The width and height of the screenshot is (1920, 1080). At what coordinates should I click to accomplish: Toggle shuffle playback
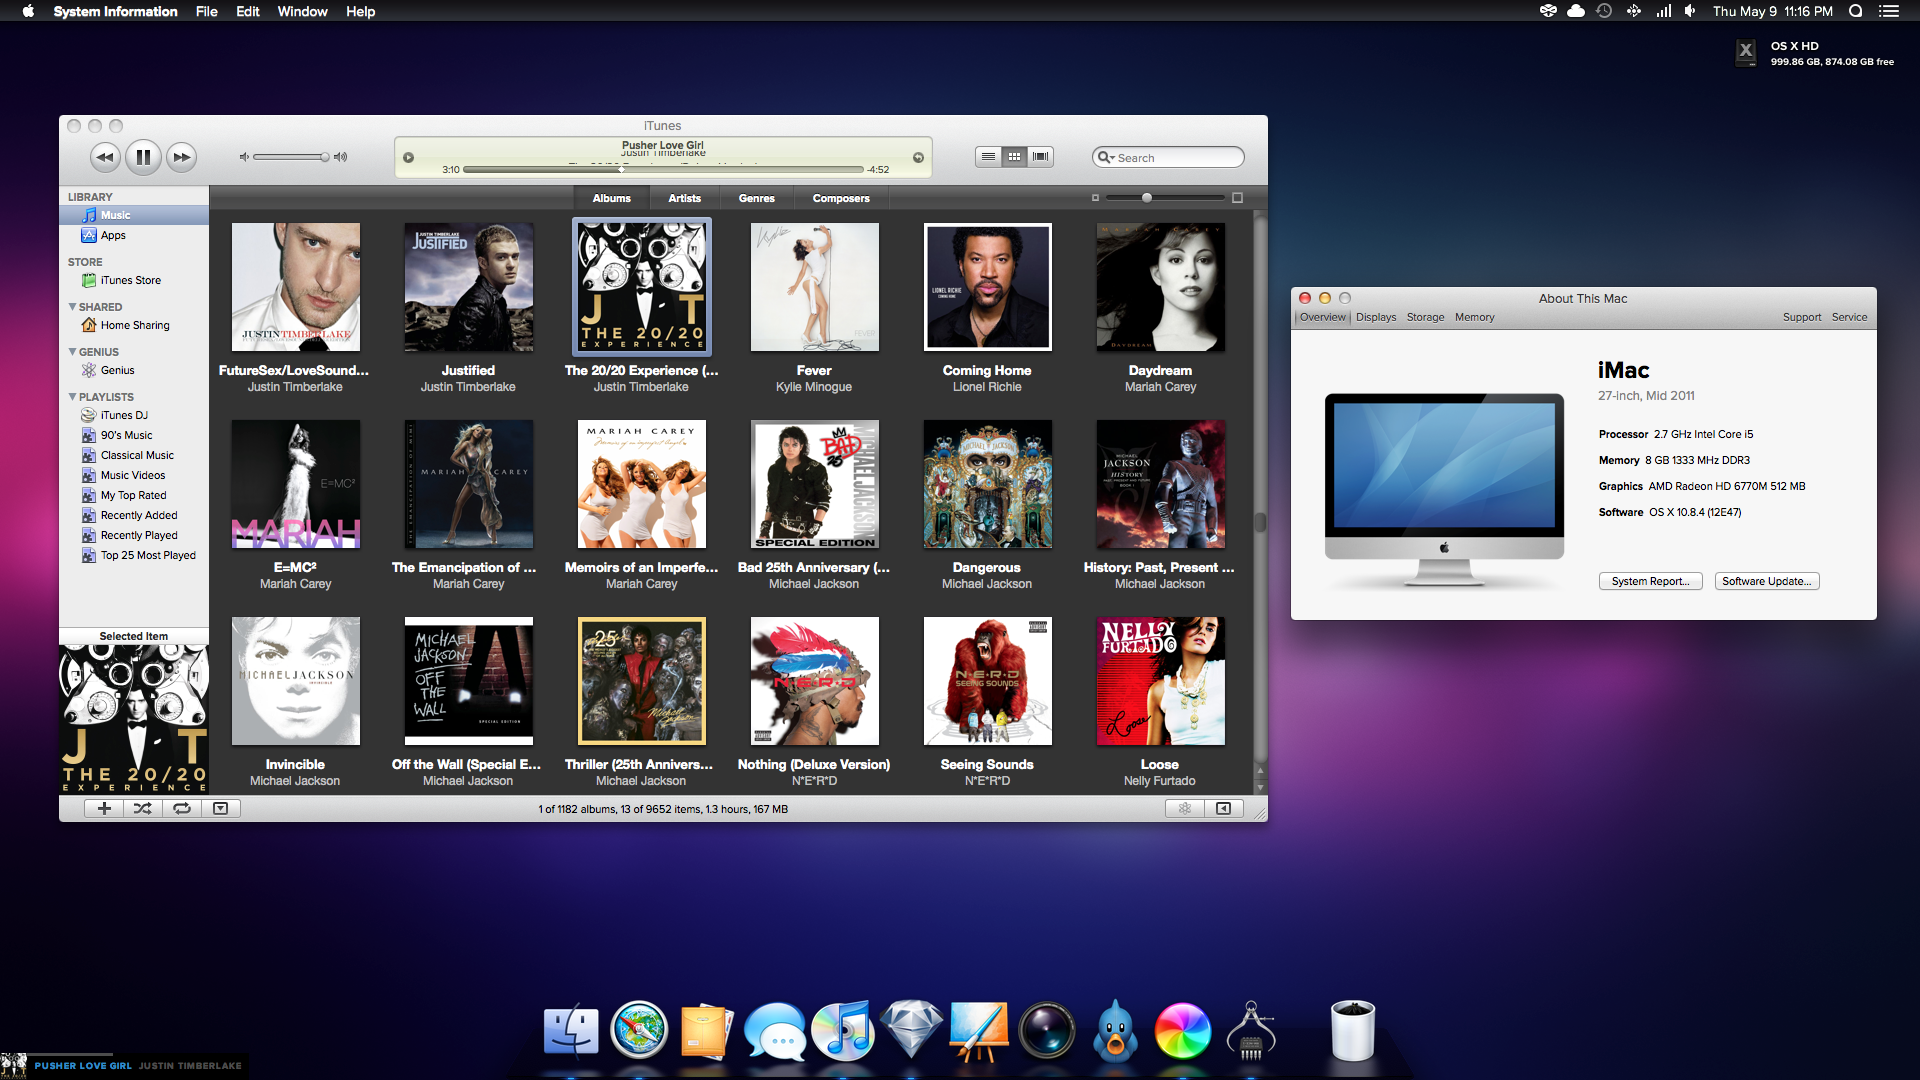pos(143,808)
